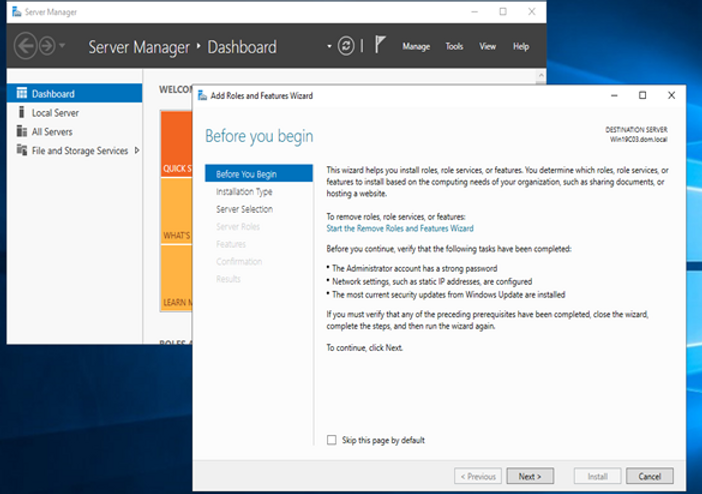Image resolution: width=702 pixels, height=494 pixels.
Task: Open the breadcrumb dropdown beside the refresh icon
Action: [328, 47]
